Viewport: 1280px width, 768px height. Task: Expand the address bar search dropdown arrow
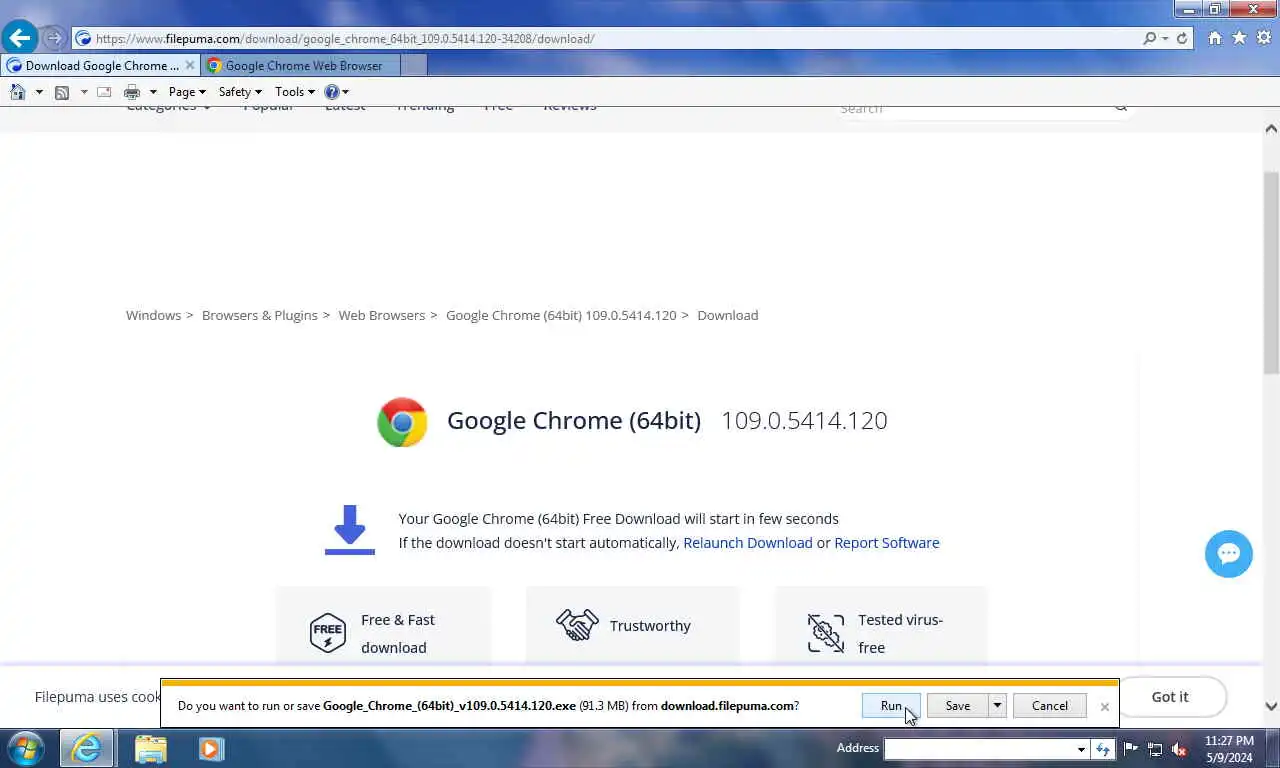pyautogui.click(x=1165, y=38)
